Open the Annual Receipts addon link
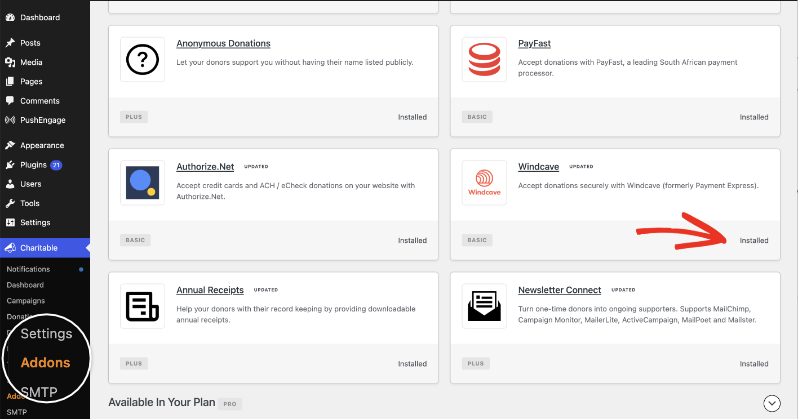The image size is (798, 419). tap(210, 290)
